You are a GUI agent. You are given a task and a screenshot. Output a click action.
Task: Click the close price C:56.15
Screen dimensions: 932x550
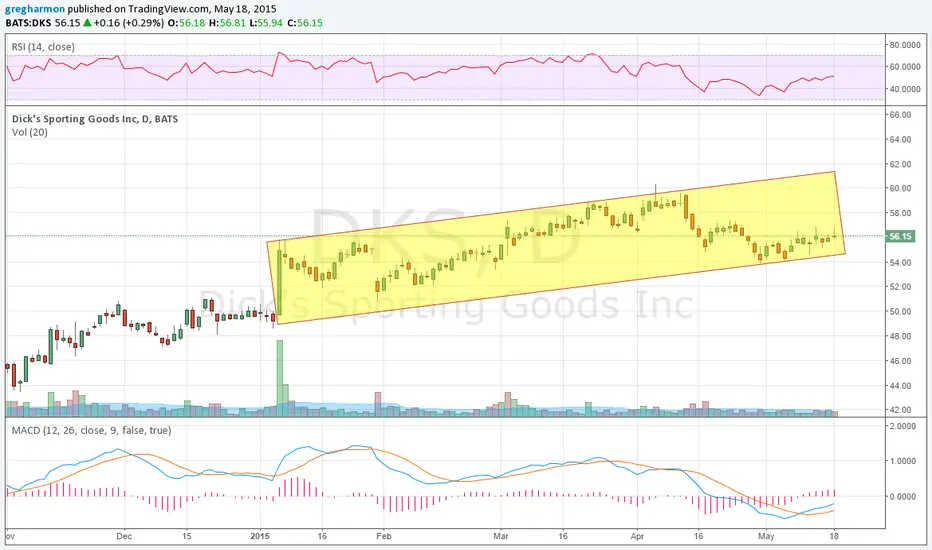[x=305, y=23]
